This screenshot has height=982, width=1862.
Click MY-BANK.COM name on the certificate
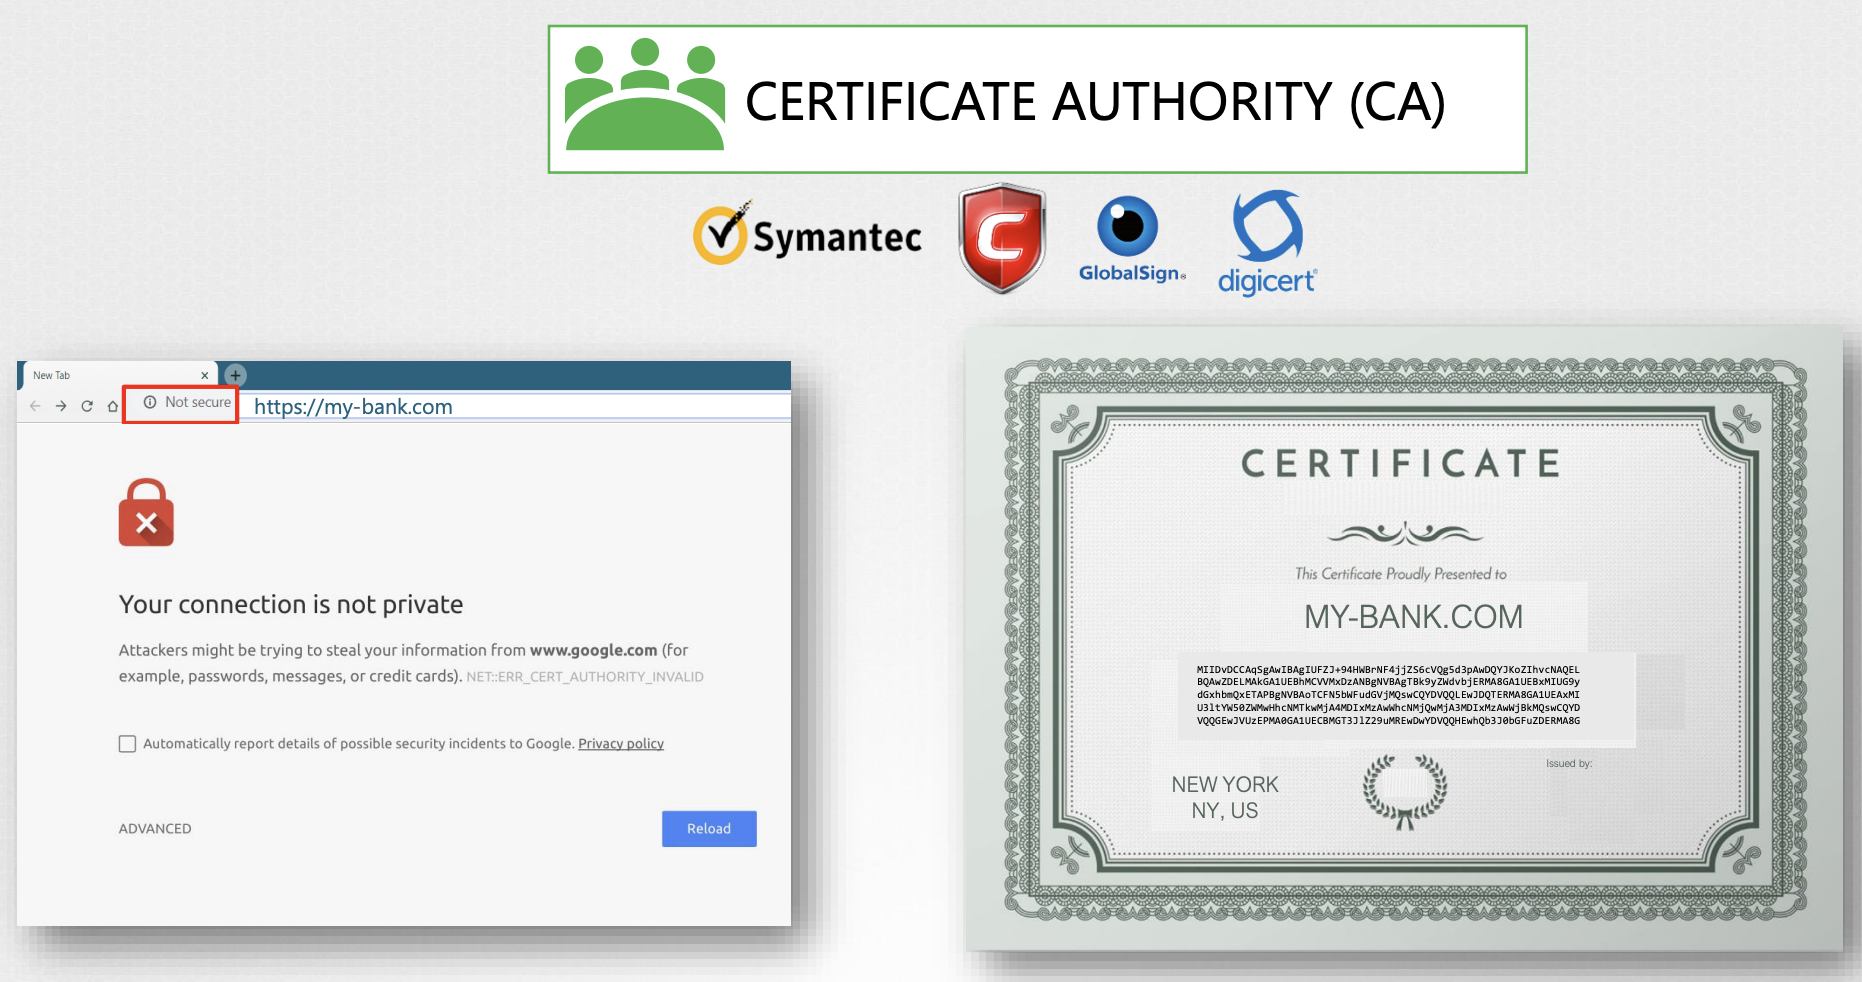(1413, 617)
